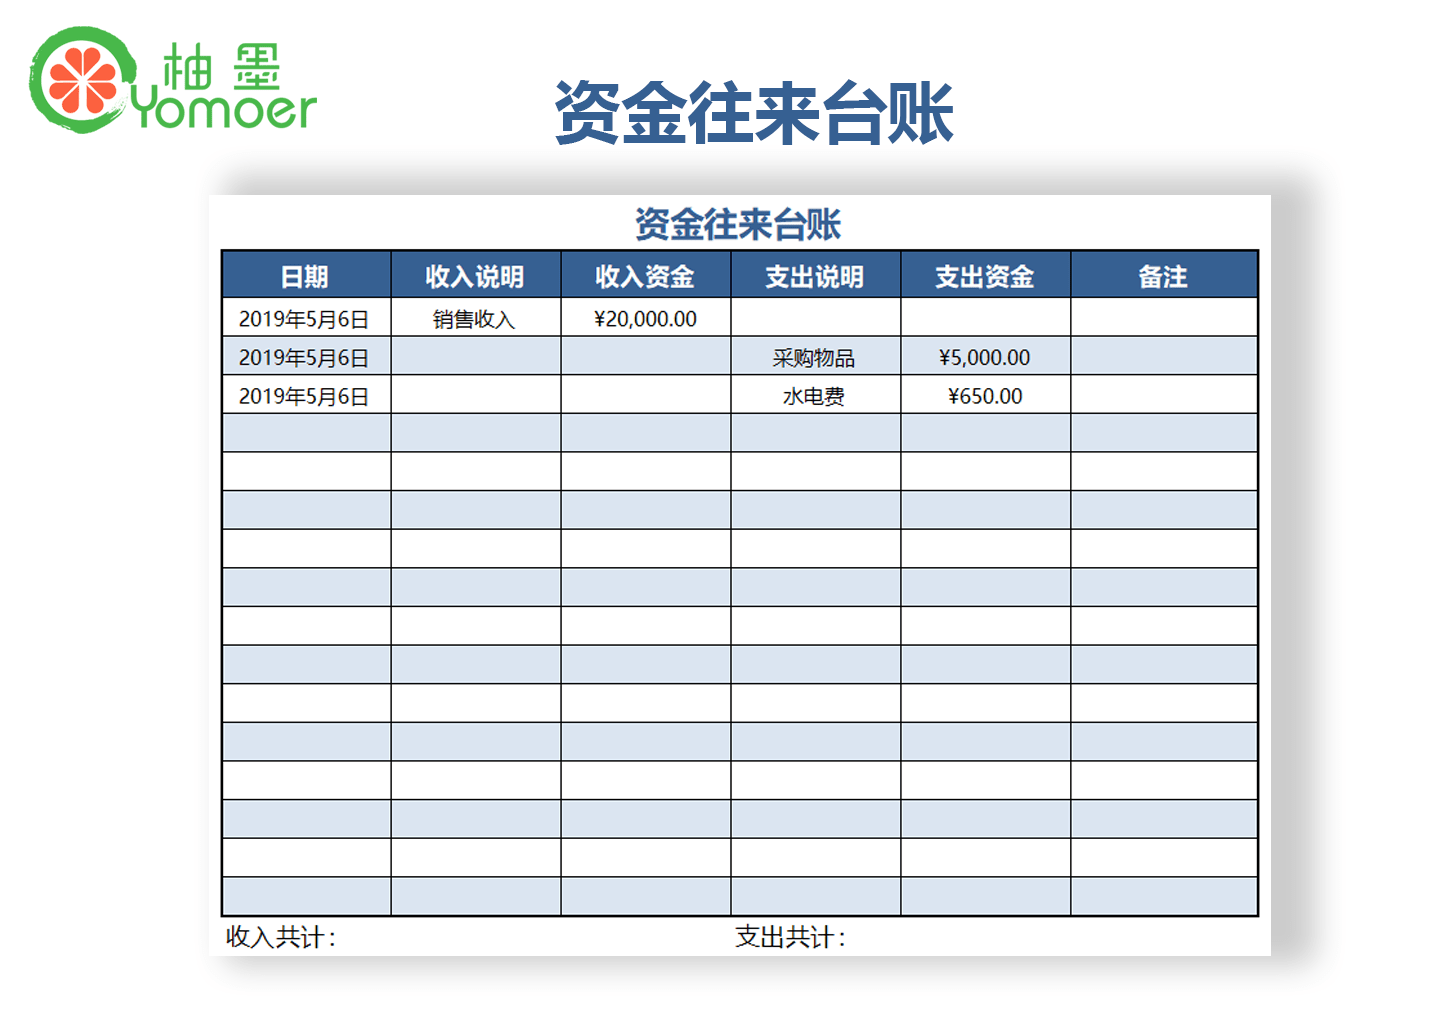The height and width of the screenshot is (1018, 1440).
Task: Click the 采购物品 cell
Action: click(x=816, y=357)
